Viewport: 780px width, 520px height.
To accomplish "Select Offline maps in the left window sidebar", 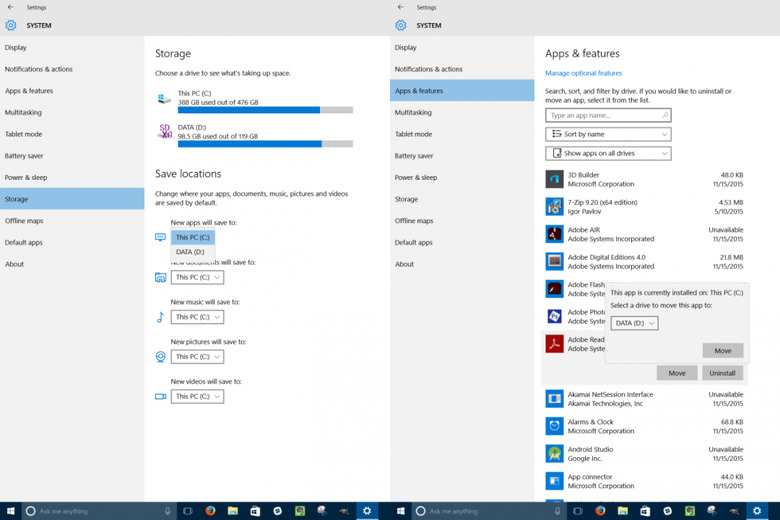I will [x=72, y=220].
